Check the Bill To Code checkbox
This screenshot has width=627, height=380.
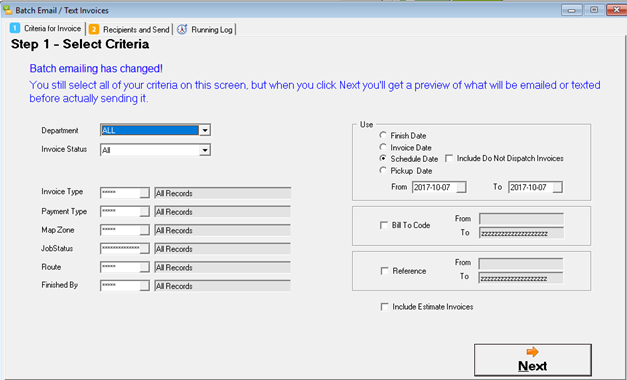pos(384,225)
